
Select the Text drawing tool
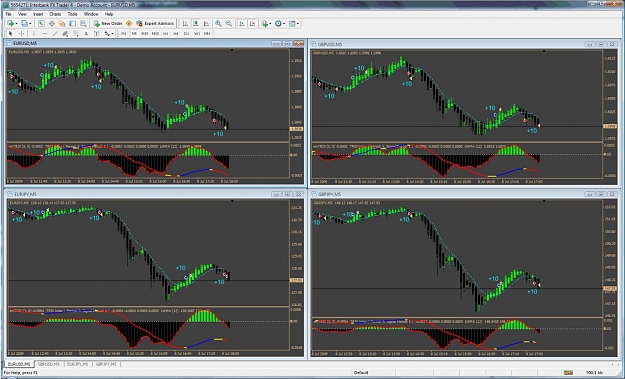(86, 33)
